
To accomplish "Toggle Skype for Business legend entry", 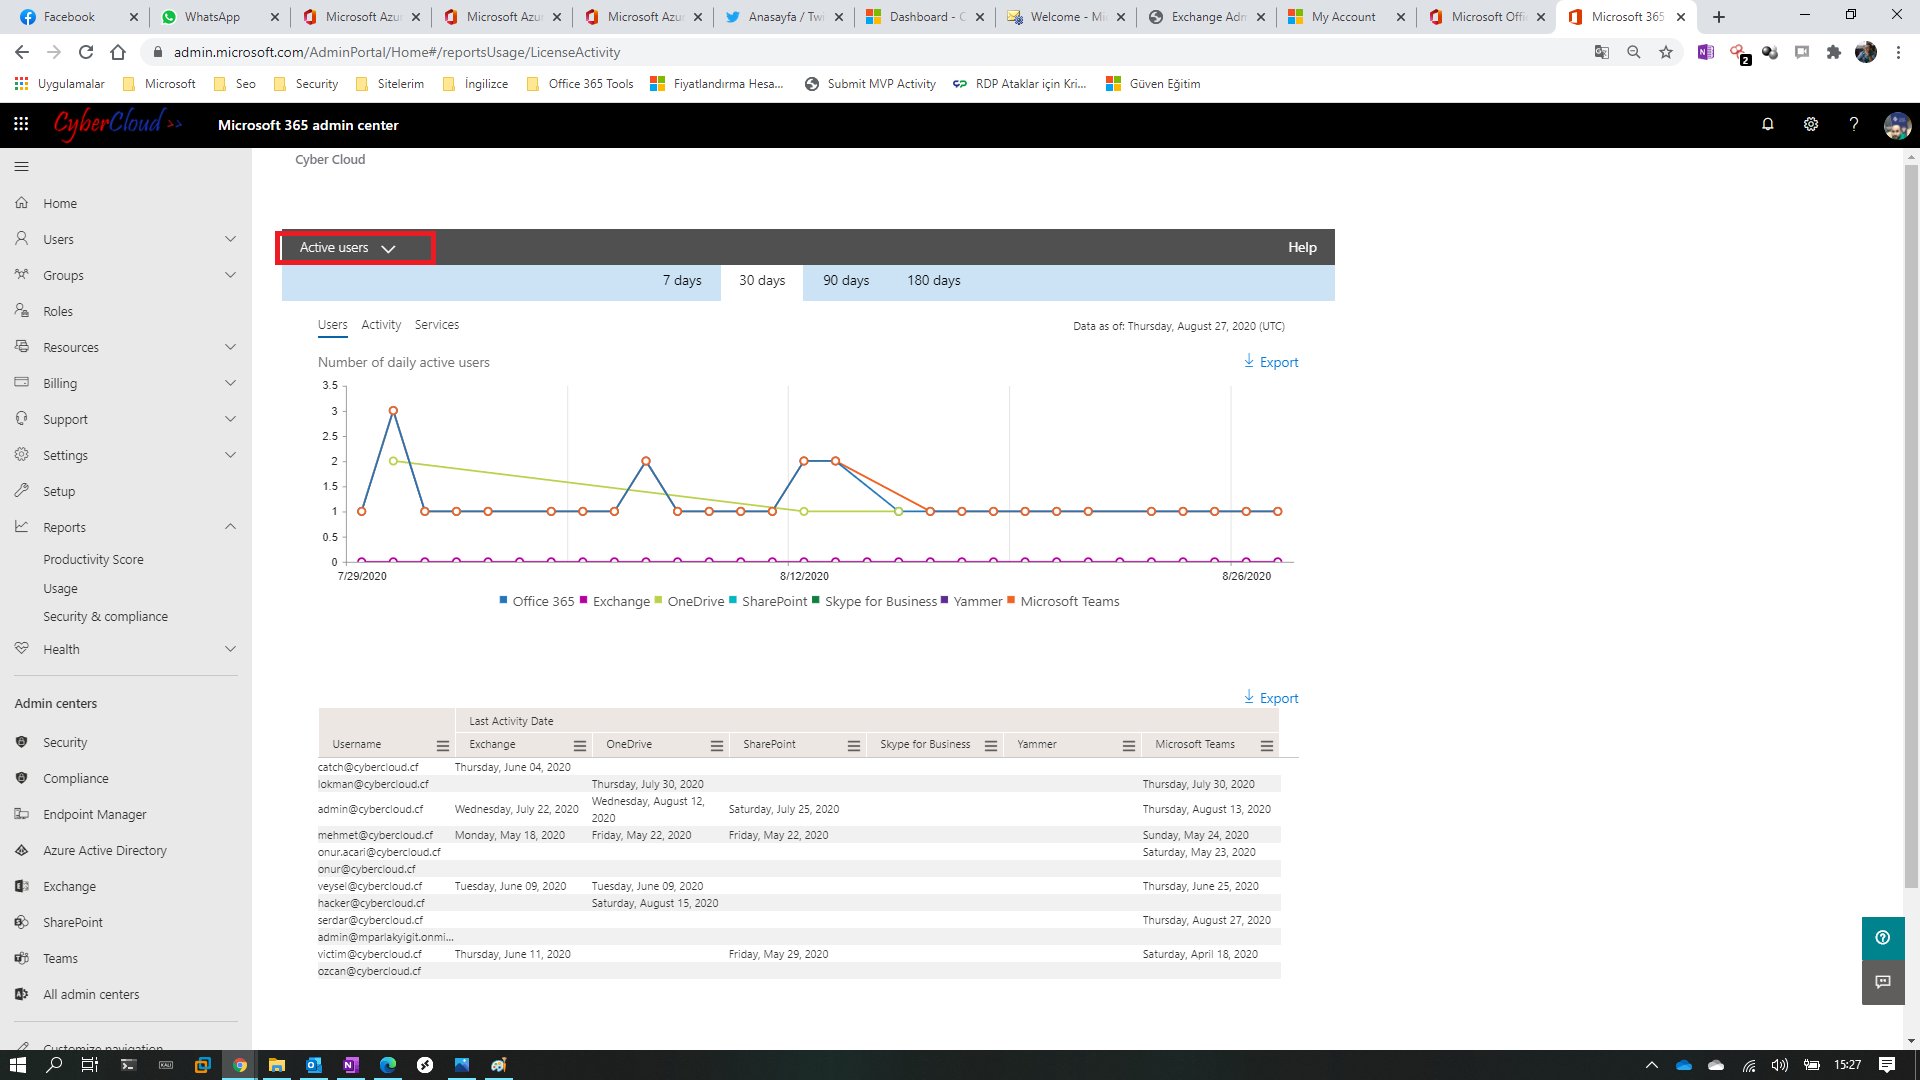I will 874,601.
